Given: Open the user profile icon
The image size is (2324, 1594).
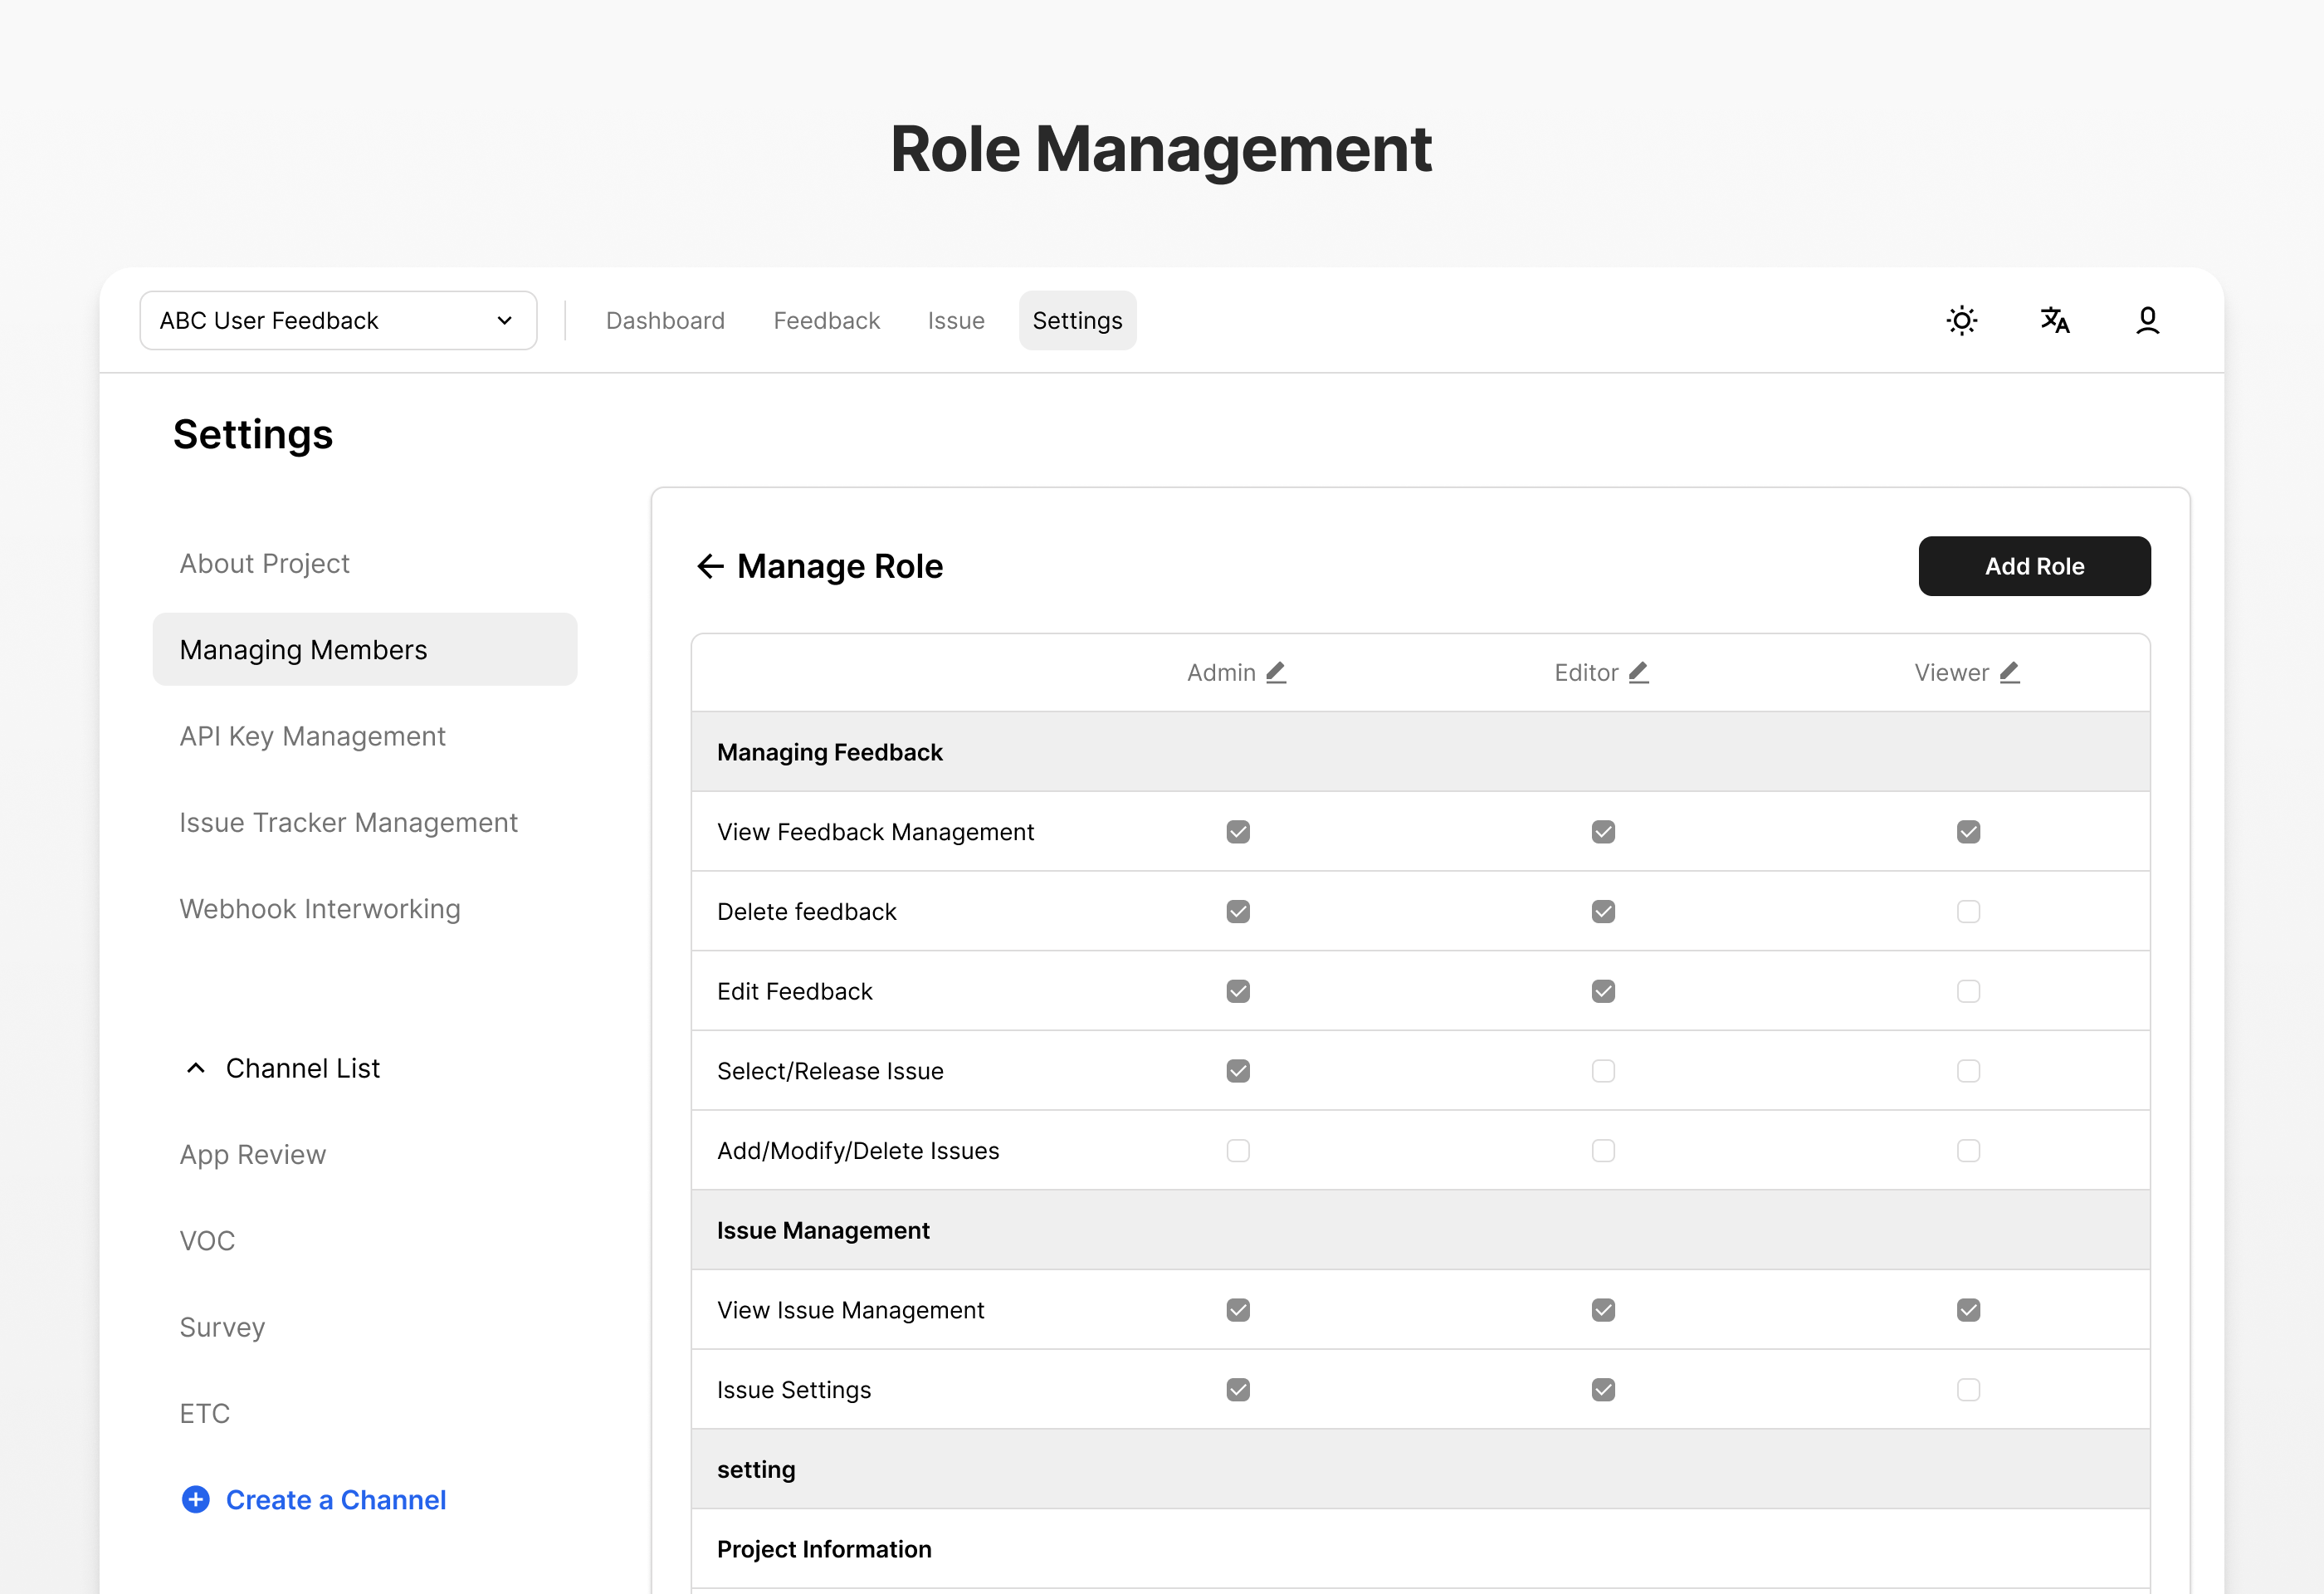Looking at the screenshot, I should [x=2147, y=320].
